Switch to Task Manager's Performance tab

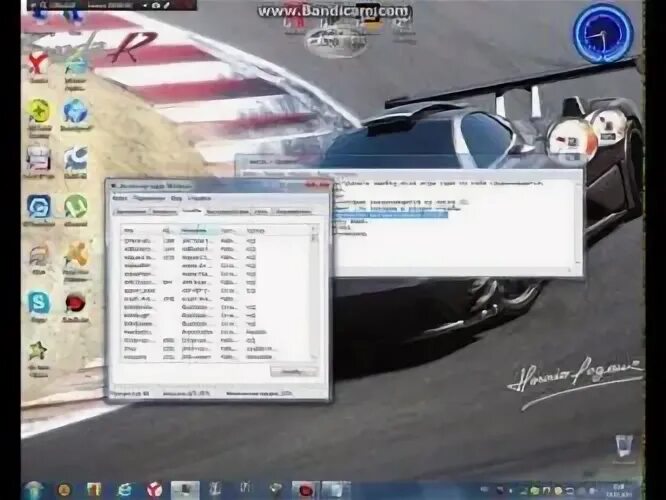click(x=228, y=211)
